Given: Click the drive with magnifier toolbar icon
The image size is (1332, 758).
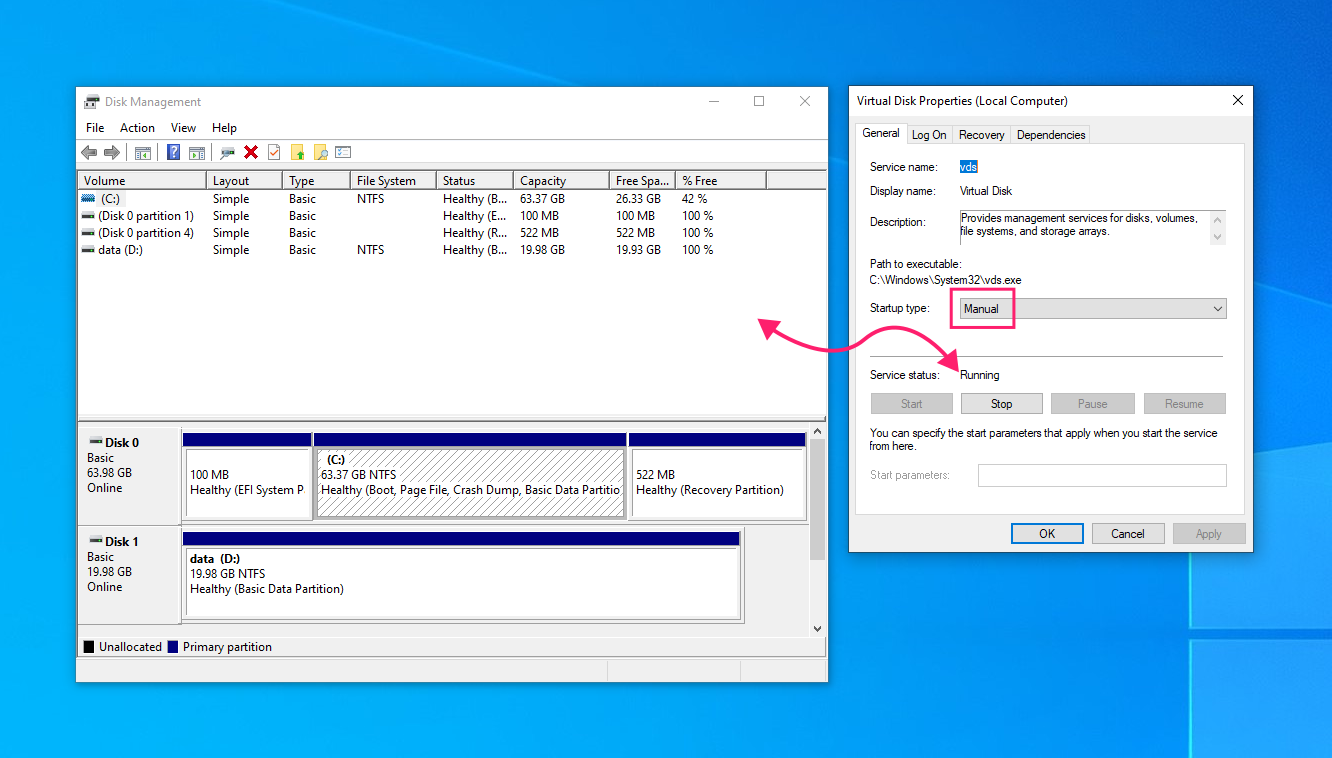Looking at the screenshot, I should click(x=228, y=152).
